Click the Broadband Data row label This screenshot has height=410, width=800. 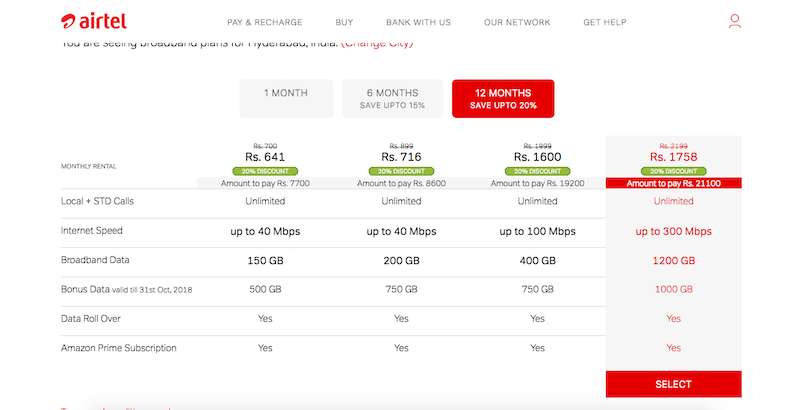[95, 260]
